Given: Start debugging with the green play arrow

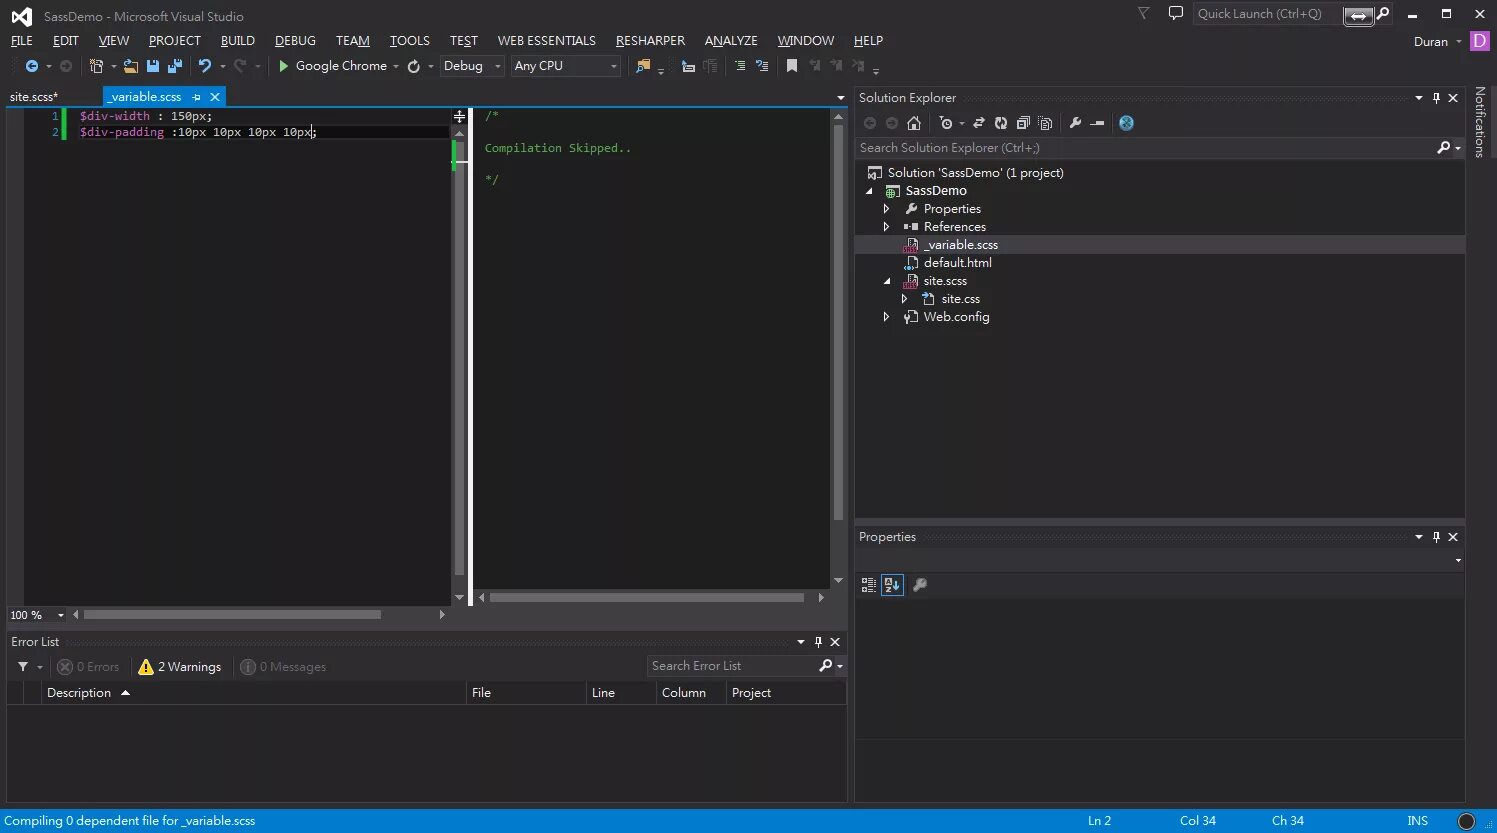Looking at the screenshot, I should 283,66.
